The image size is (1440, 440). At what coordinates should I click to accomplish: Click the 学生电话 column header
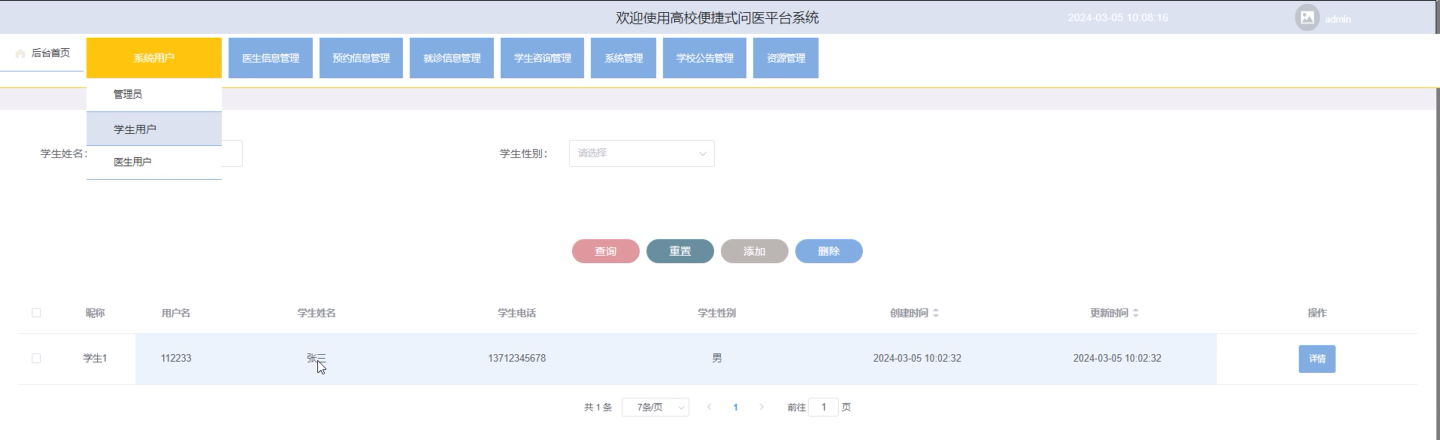[x=517, y=313]
